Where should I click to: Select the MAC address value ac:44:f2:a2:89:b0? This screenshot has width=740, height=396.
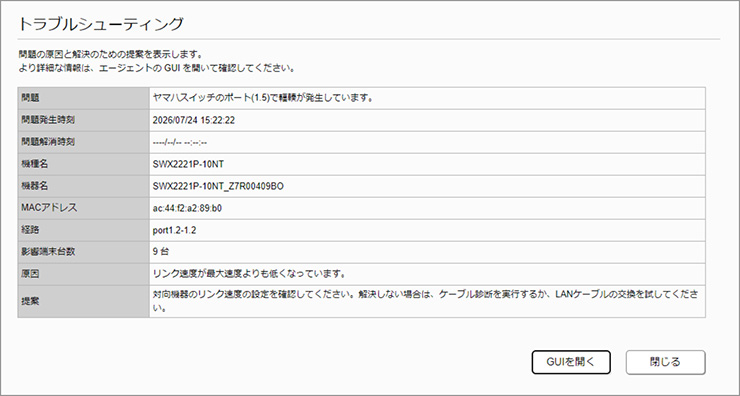coord(187,208)
